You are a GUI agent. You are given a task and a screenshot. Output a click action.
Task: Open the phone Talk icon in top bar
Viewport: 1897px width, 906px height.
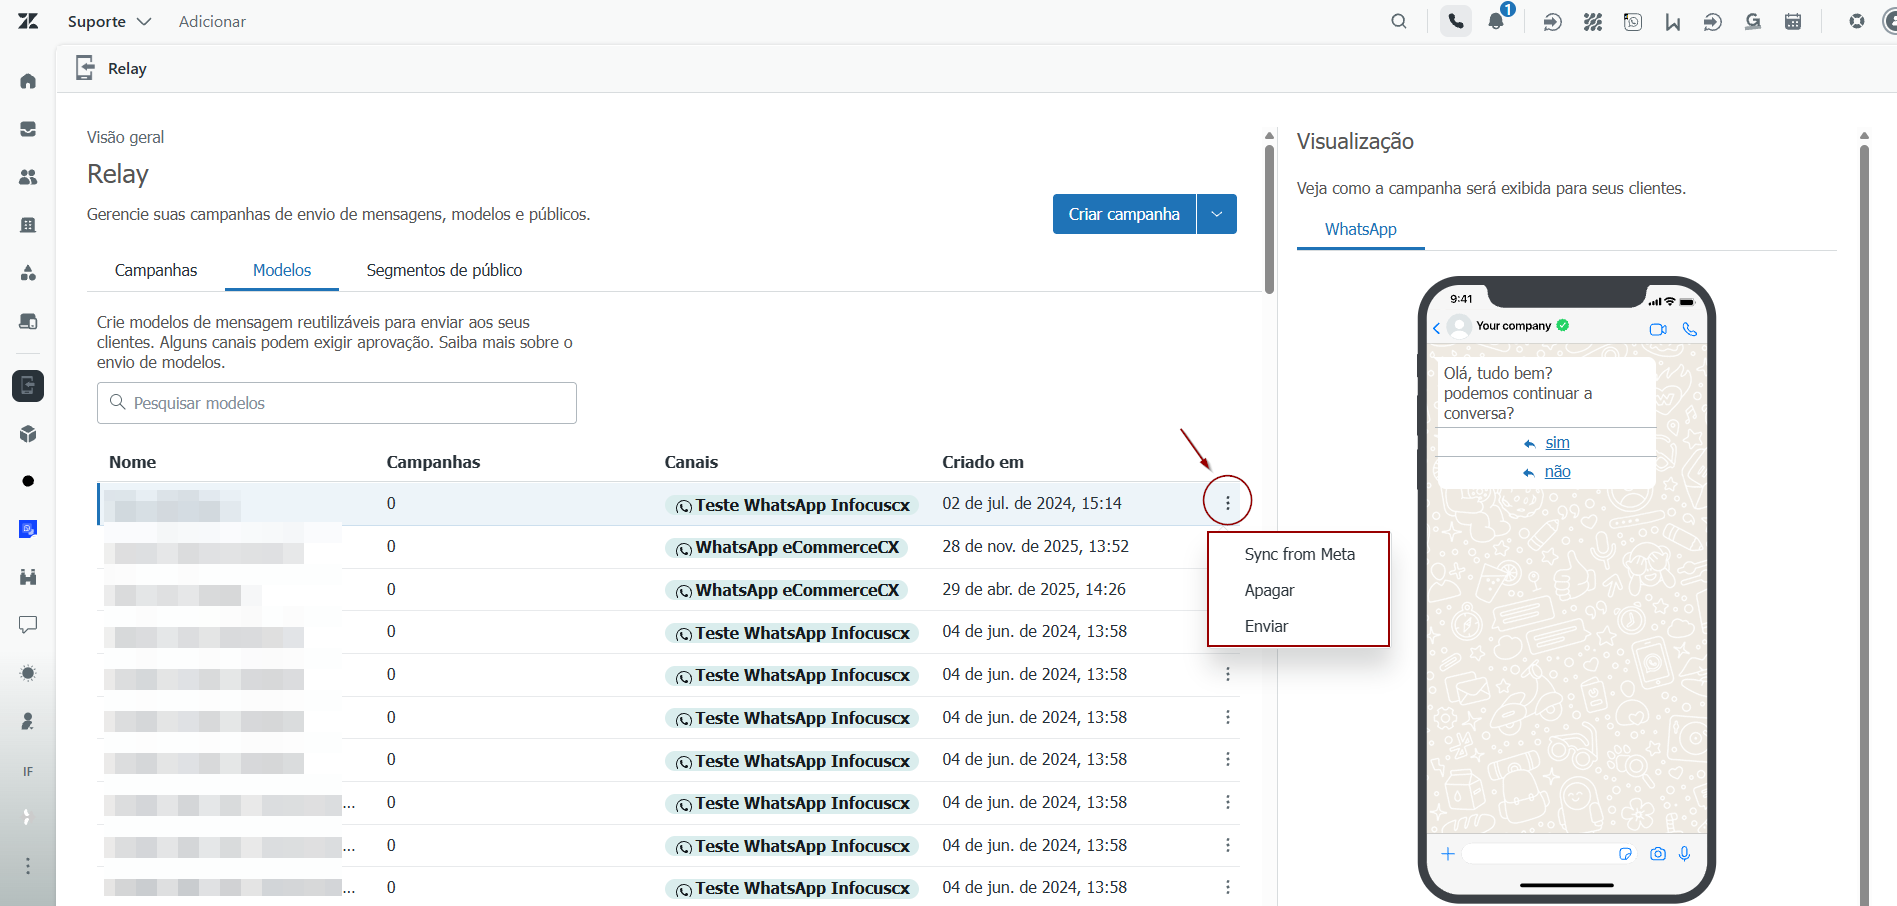pos(1456,21)
